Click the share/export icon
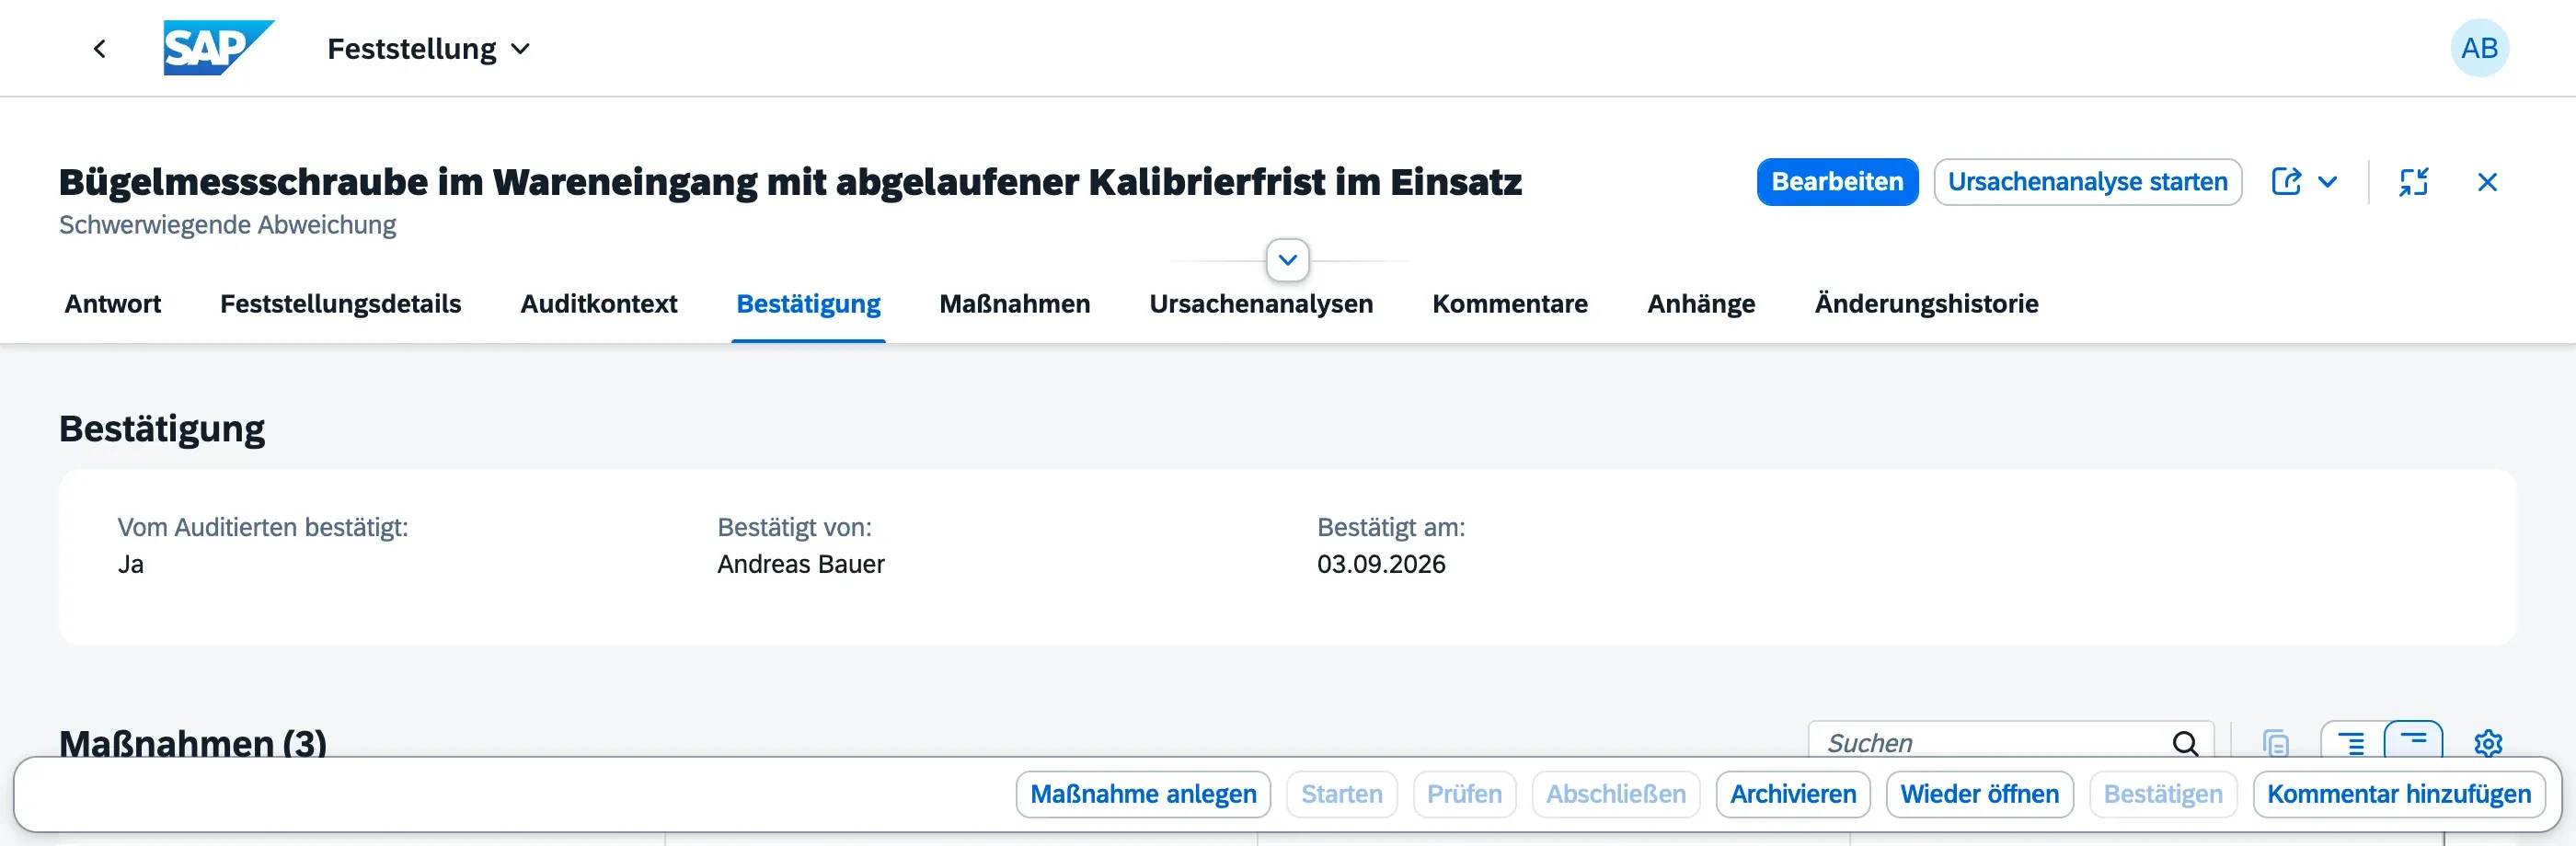The width and height of the screenshot is (2576, 846). click(2286, 182)
